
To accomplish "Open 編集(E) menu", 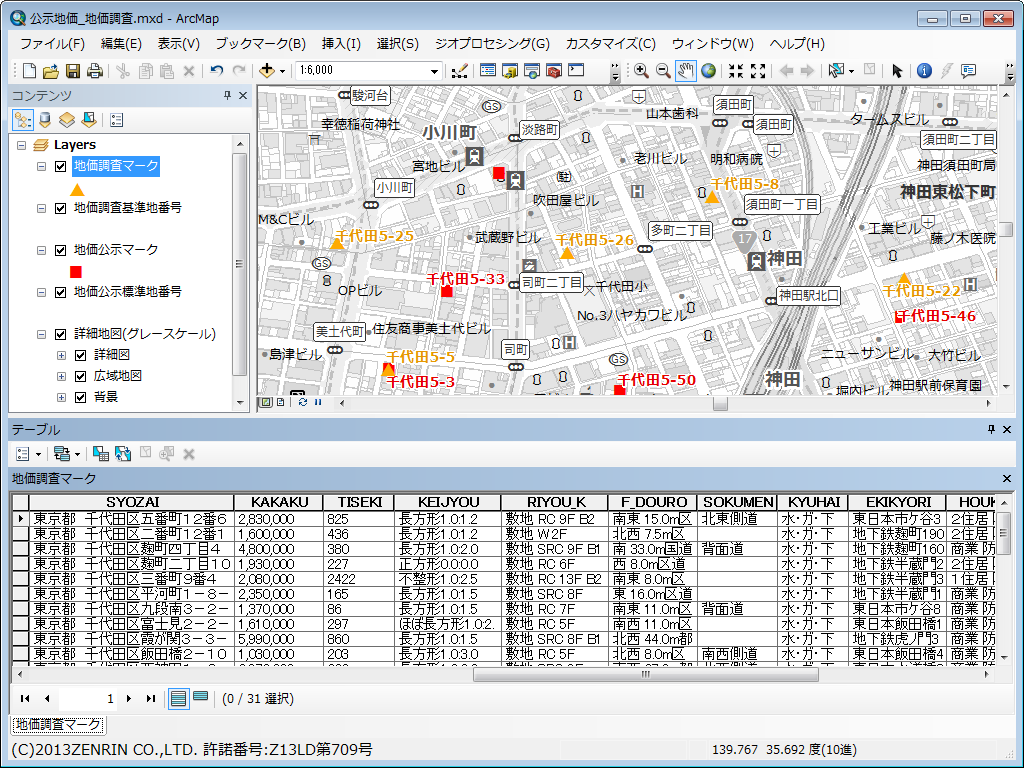I will tap(121, 44).
